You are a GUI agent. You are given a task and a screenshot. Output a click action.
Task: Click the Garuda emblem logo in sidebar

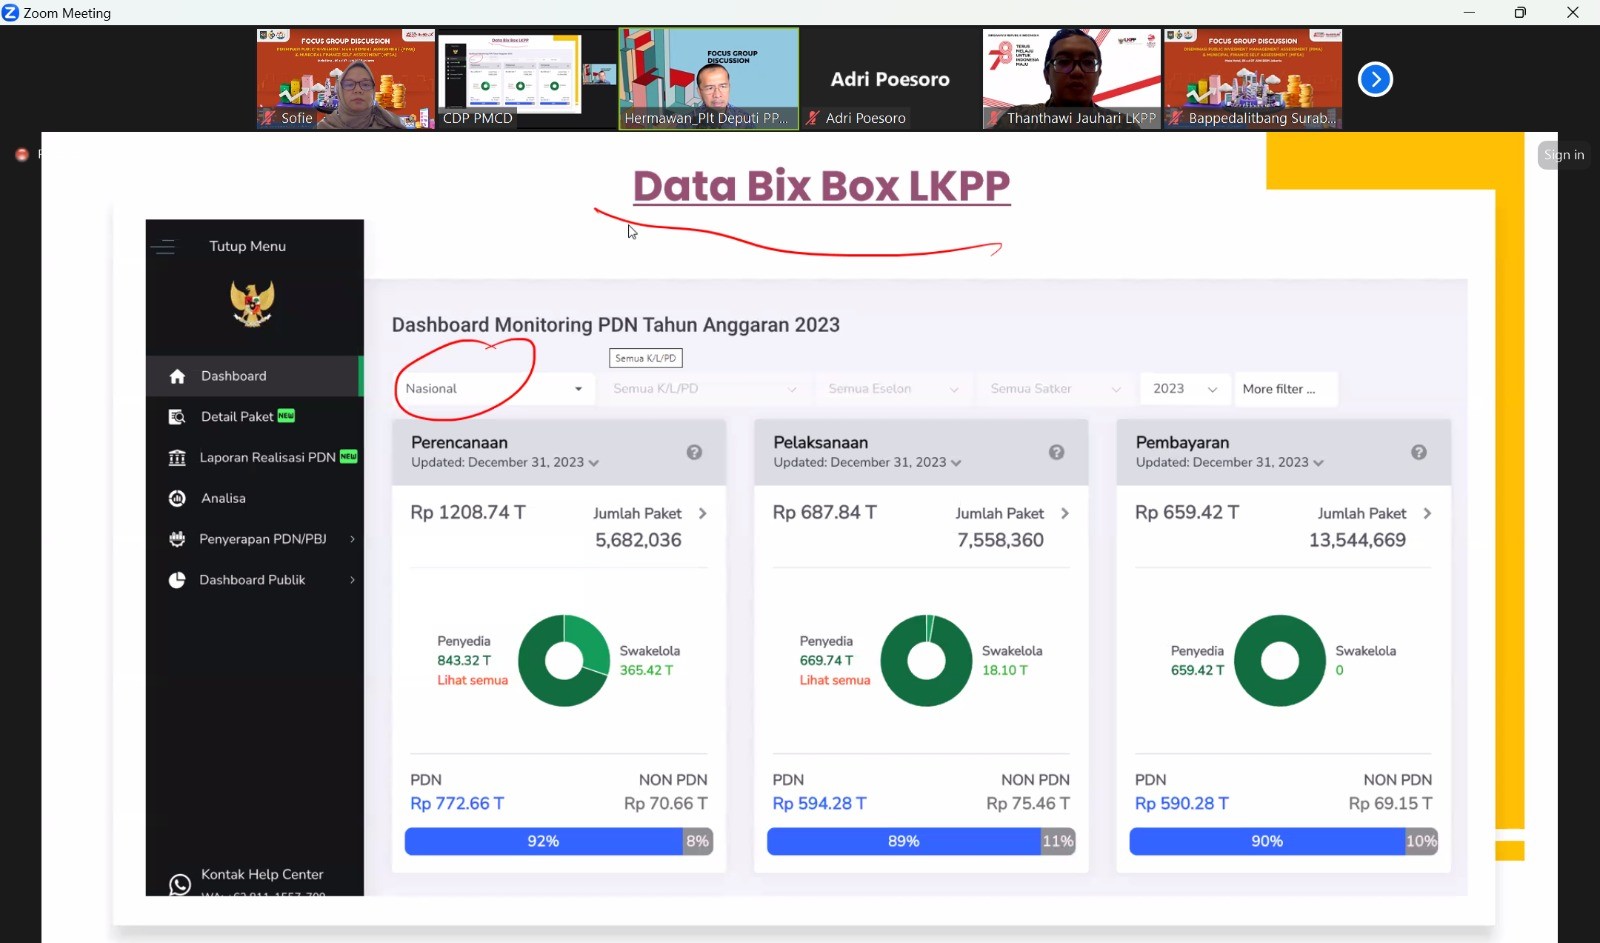(x=252, y=303)
